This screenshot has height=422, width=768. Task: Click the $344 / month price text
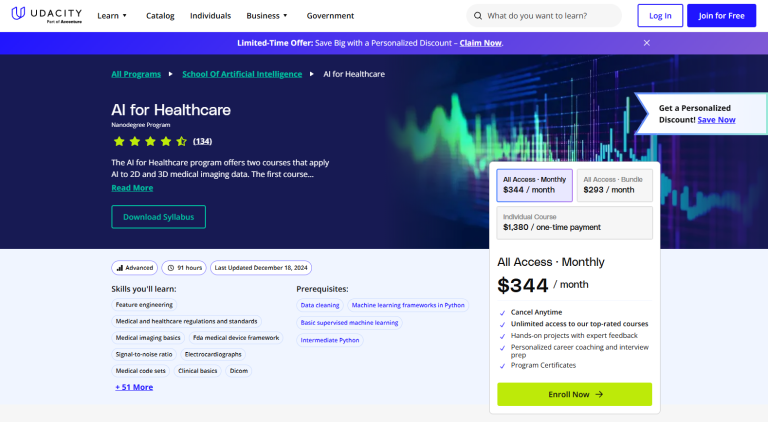543,285
